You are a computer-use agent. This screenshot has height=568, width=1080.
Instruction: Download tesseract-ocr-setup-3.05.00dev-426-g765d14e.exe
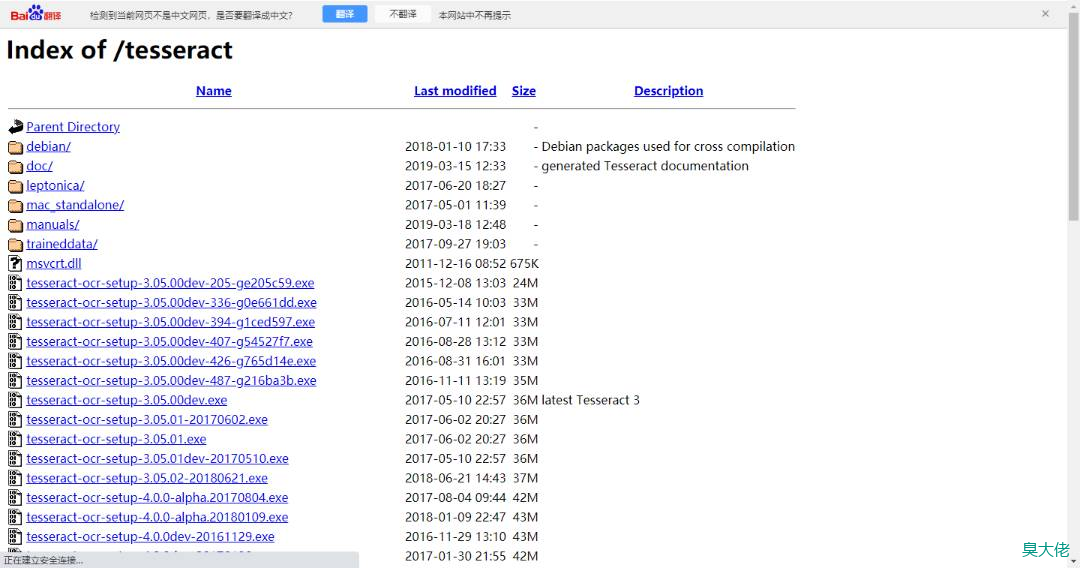click(x=172, y=361)
